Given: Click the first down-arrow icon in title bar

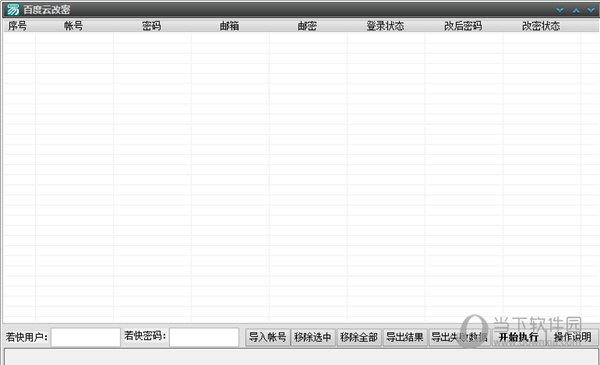Looking at the screenshot, I should point(560,10).
